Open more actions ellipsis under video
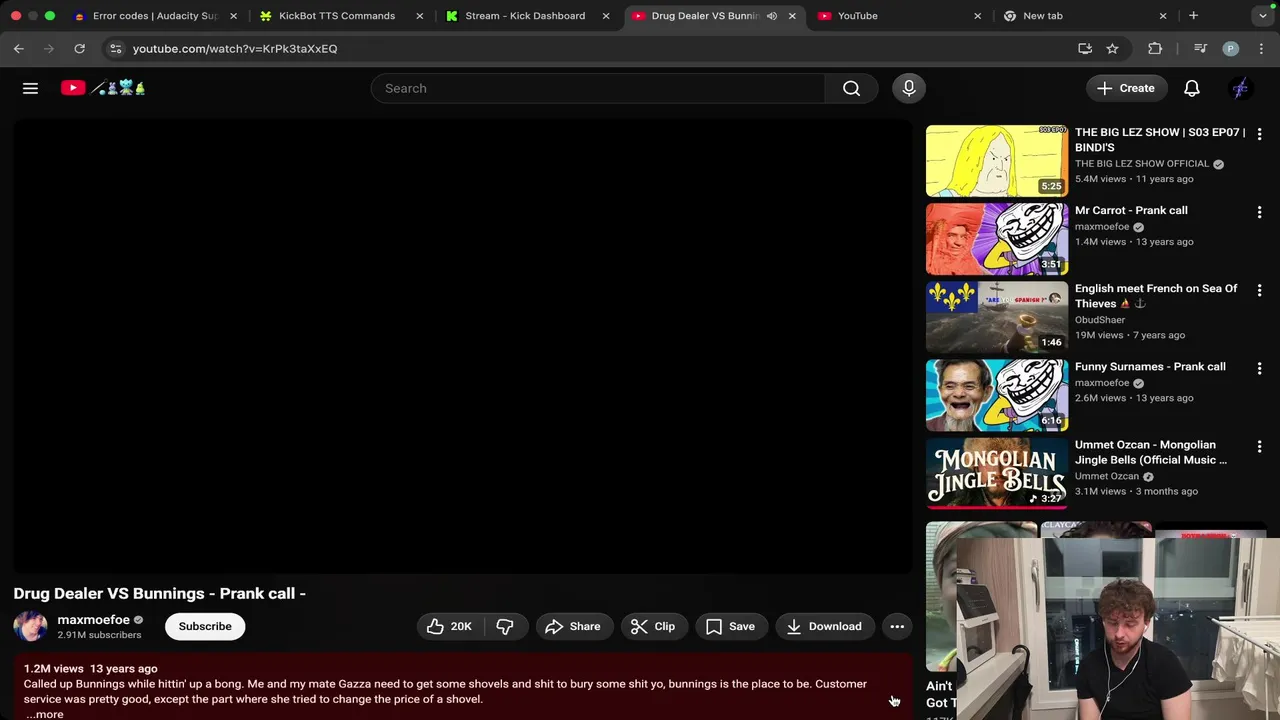The height and width of the screenshot is (720, 1280). point(897,626)
